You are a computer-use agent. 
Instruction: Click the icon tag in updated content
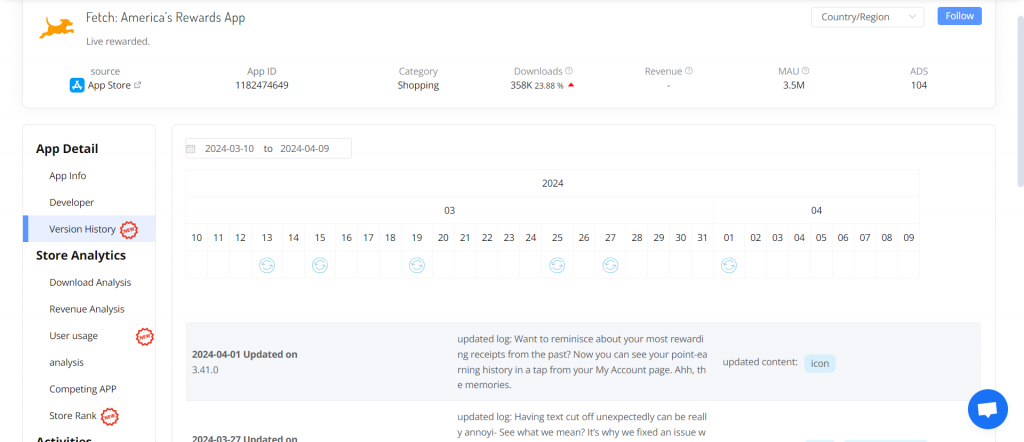(x=819, y=363)
